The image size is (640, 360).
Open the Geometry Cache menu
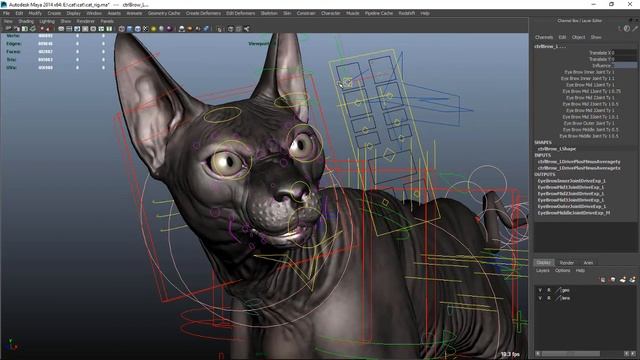164,13
